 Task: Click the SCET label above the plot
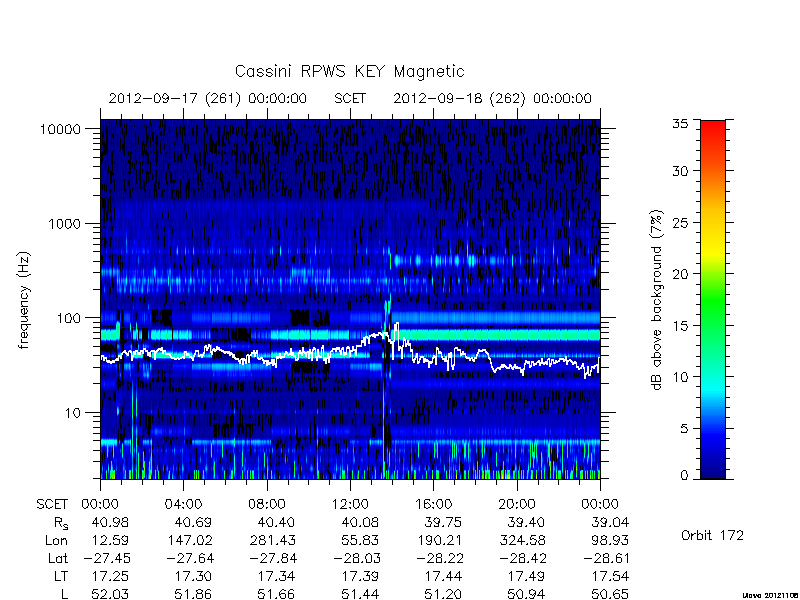(350, 98)
